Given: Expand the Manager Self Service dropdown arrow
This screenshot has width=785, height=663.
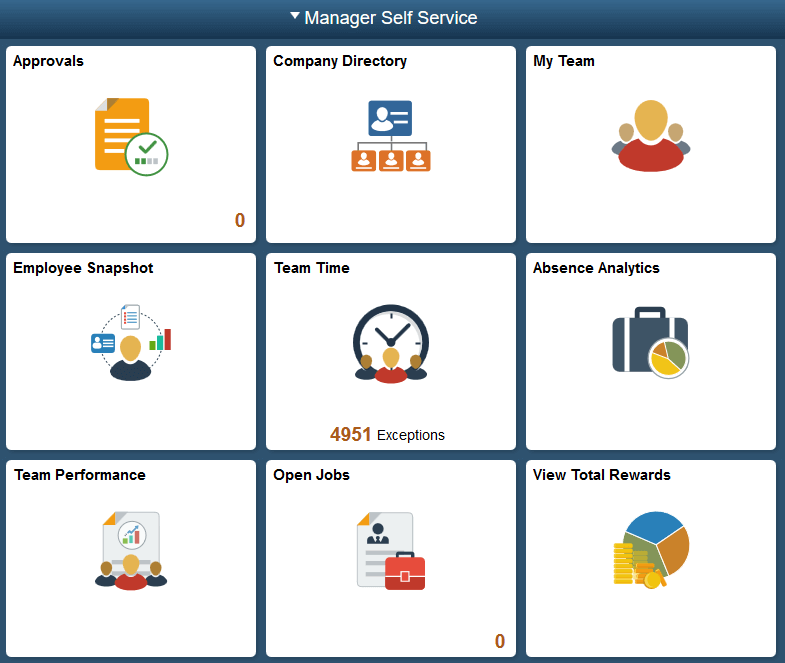Looking at the screenshot, I should [x=294, y=17].
